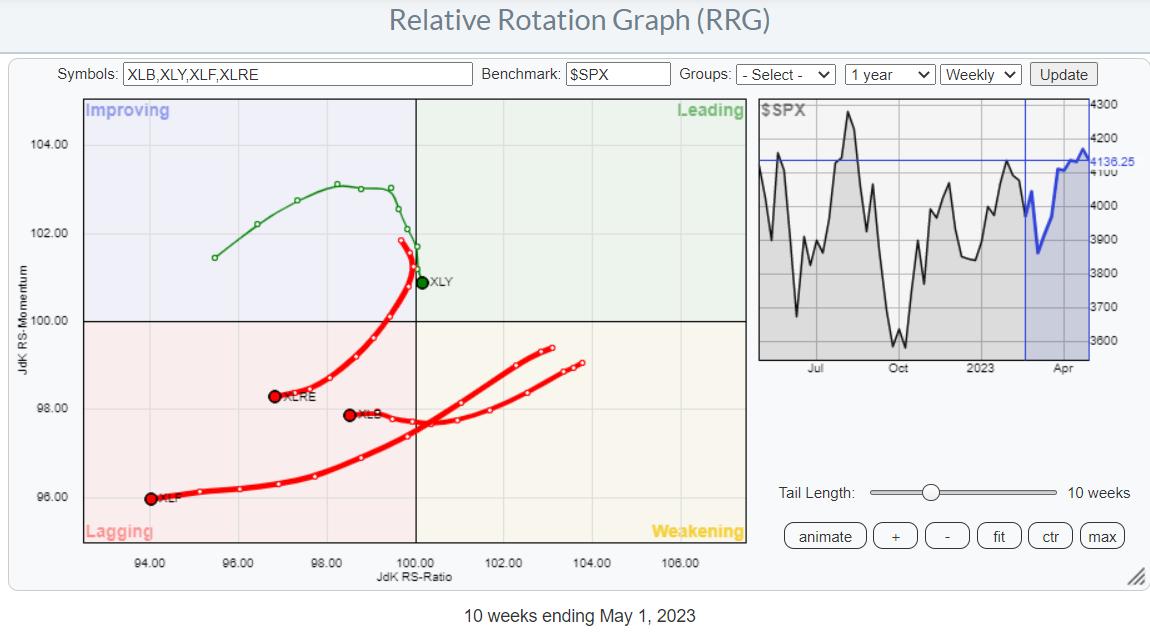The height and width of the screenshot is (632, 1150).
Task: Zoom in with the plus button
Action: point(895,536)
